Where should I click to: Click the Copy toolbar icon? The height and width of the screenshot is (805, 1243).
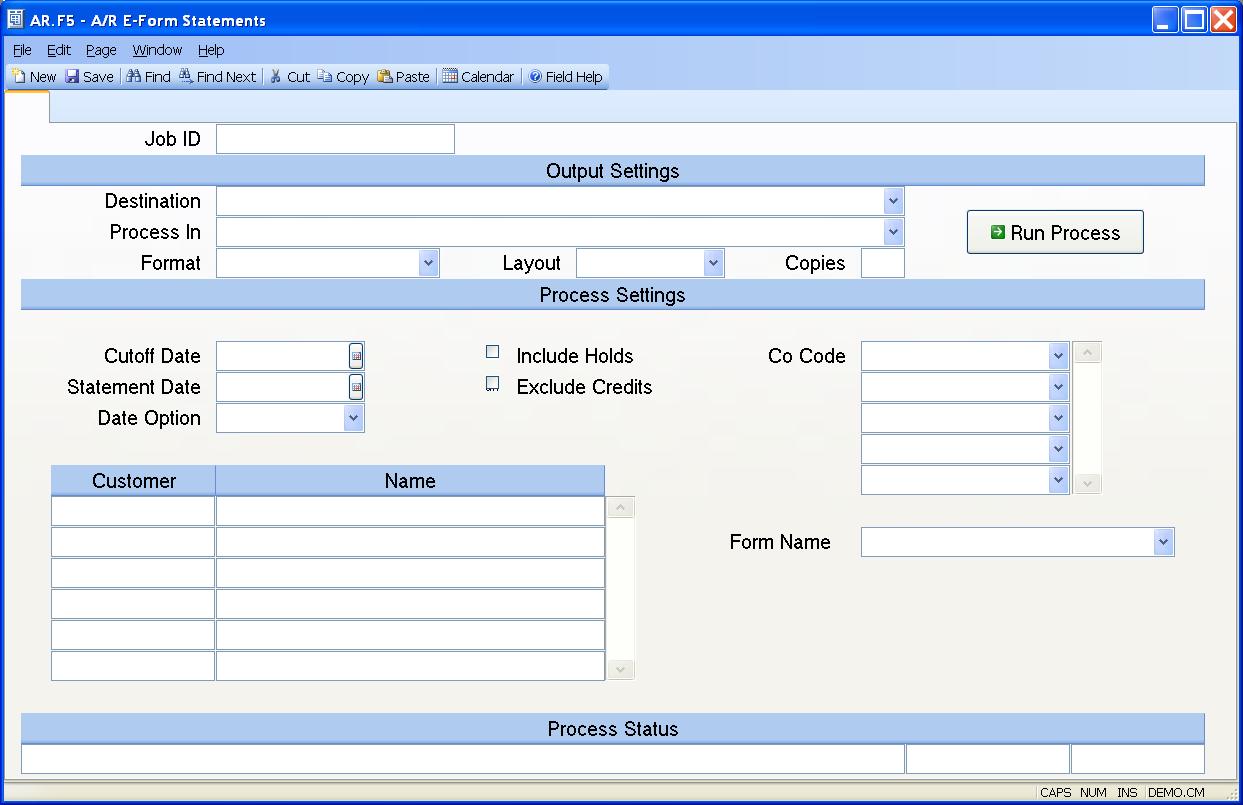click(325, 77)
